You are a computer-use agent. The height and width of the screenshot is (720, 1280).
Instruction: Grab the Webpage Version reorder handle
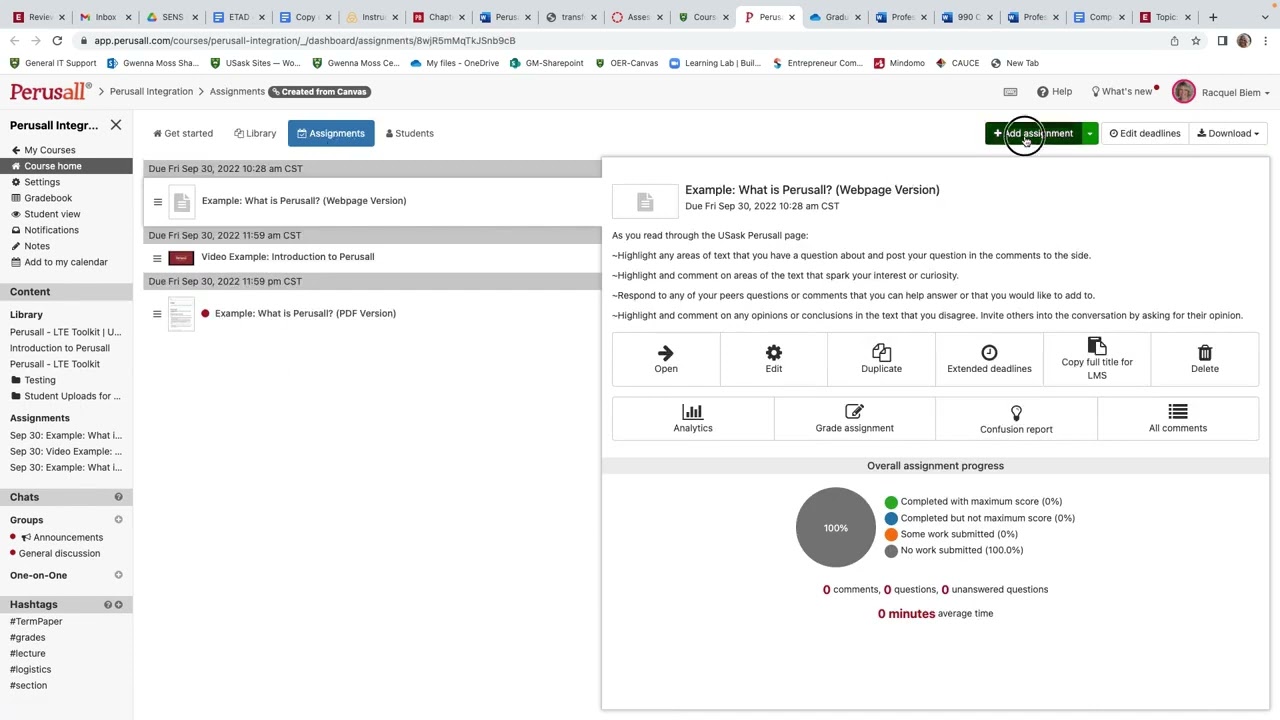(157, 201)
